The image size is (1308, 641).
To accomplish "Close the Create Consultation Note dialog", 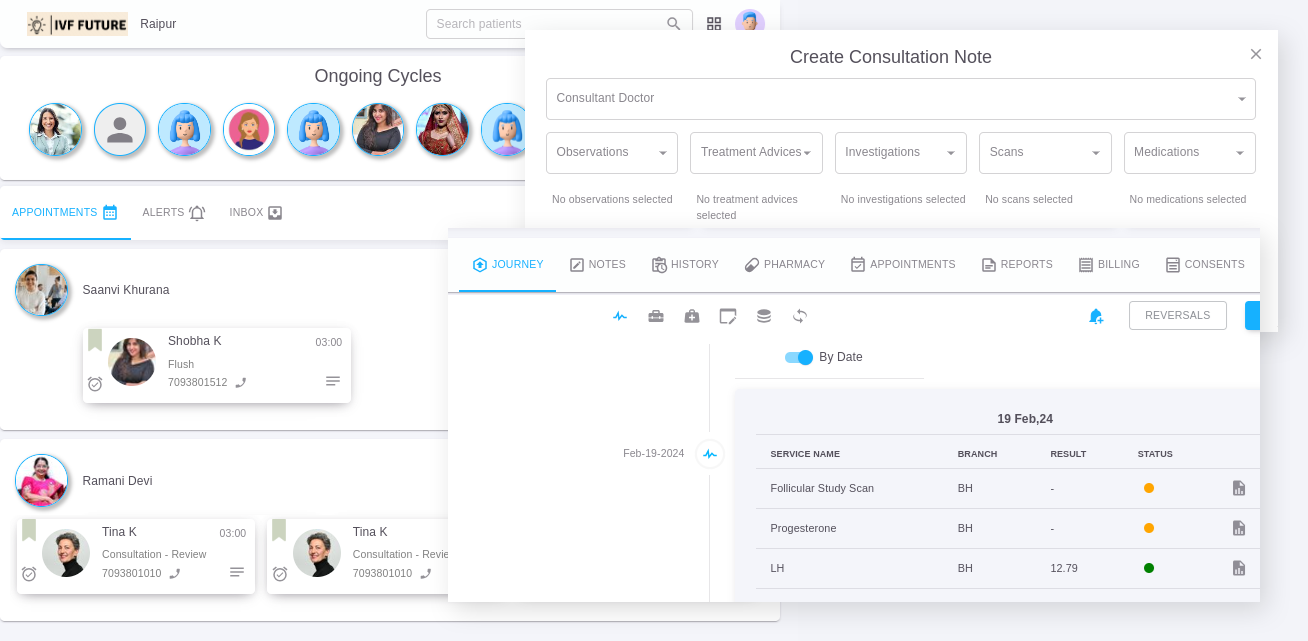I will click(x=1256, y=54).
